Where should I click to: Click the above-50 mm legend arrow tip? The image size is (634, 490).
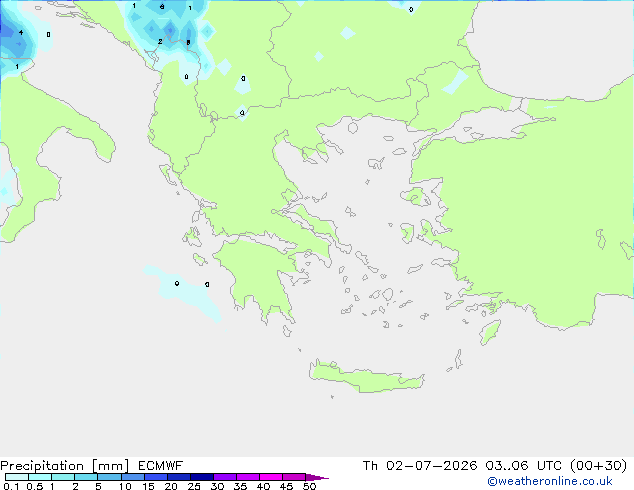click(x=317, y=477)
